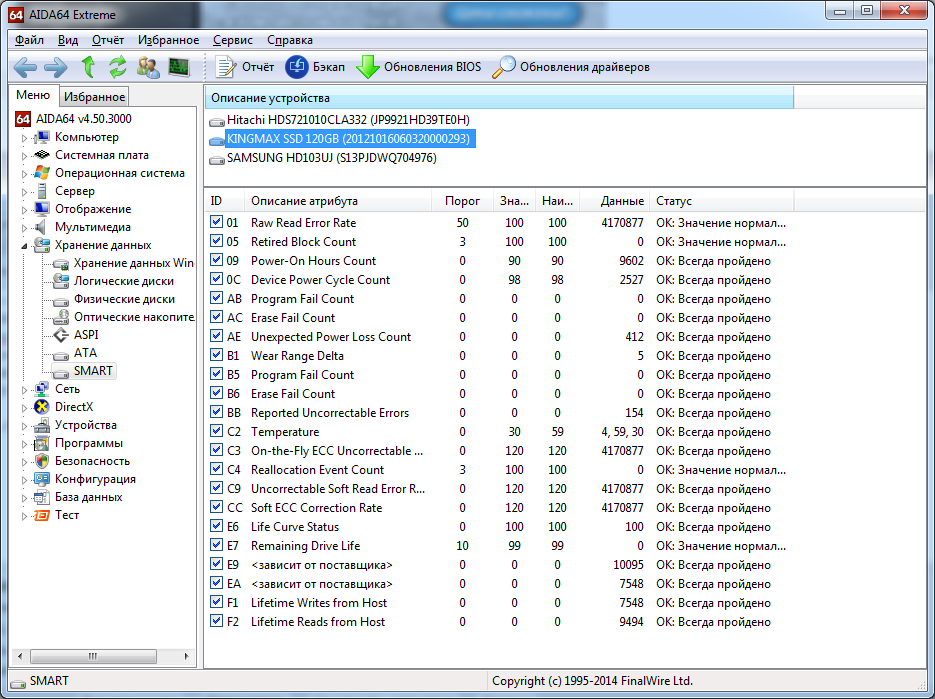The width and height of the screenshot is (935, 699).
Task: Uncheck attribute 01 Raw Read Error Rate
Action: (216, 222)
